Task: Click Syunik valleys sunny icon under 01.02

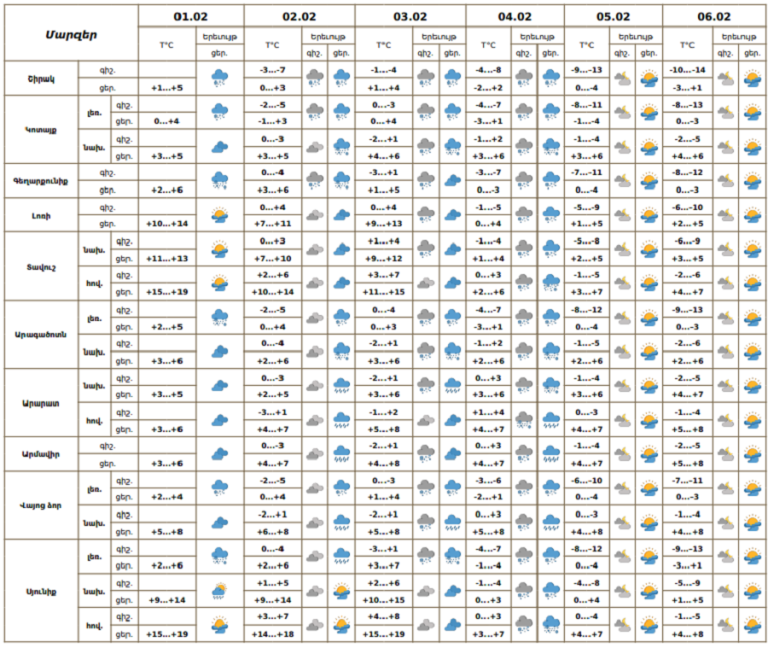Action: click(220, 625)
